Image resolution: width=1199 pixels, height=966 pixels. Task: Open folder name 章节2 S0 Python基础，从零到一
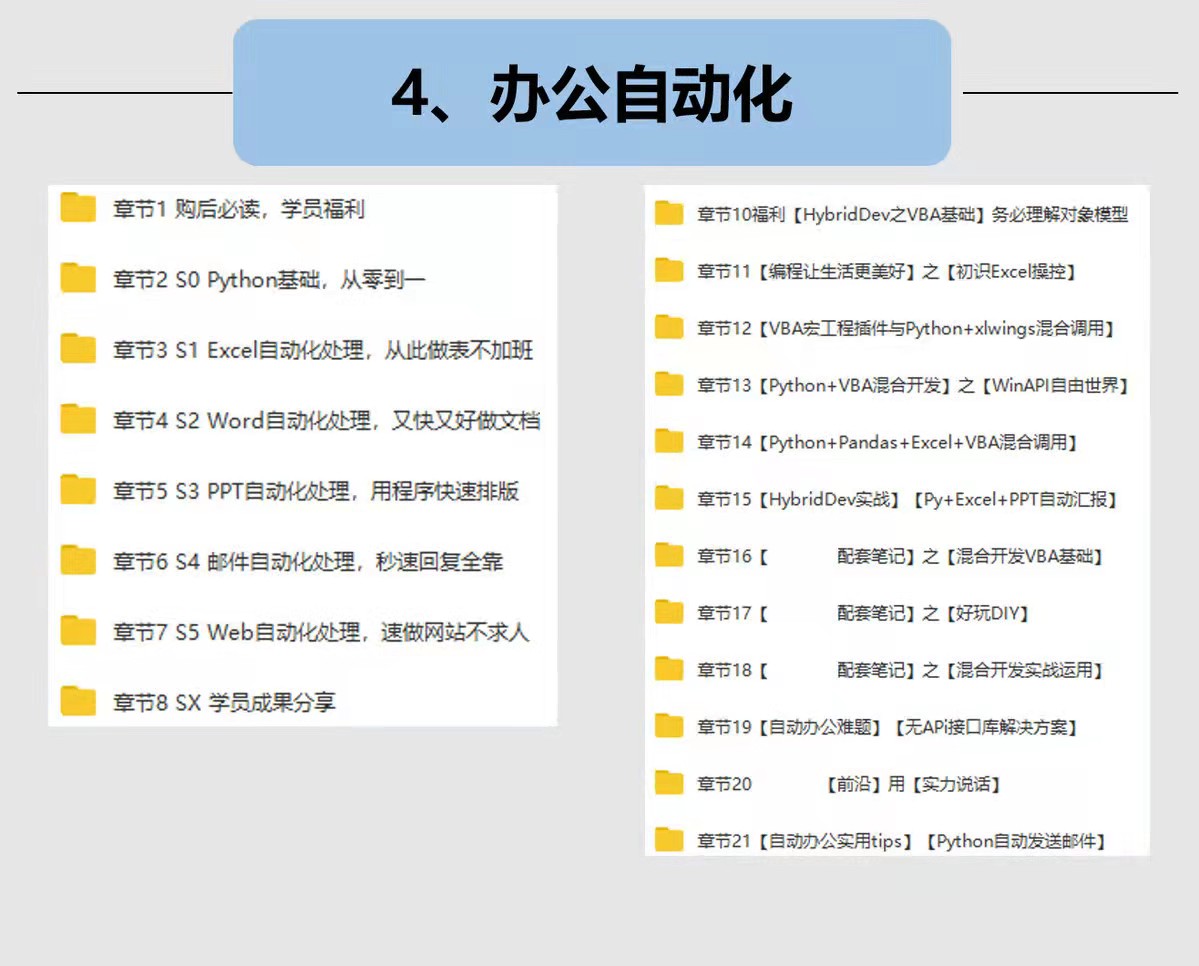[268, 280]
